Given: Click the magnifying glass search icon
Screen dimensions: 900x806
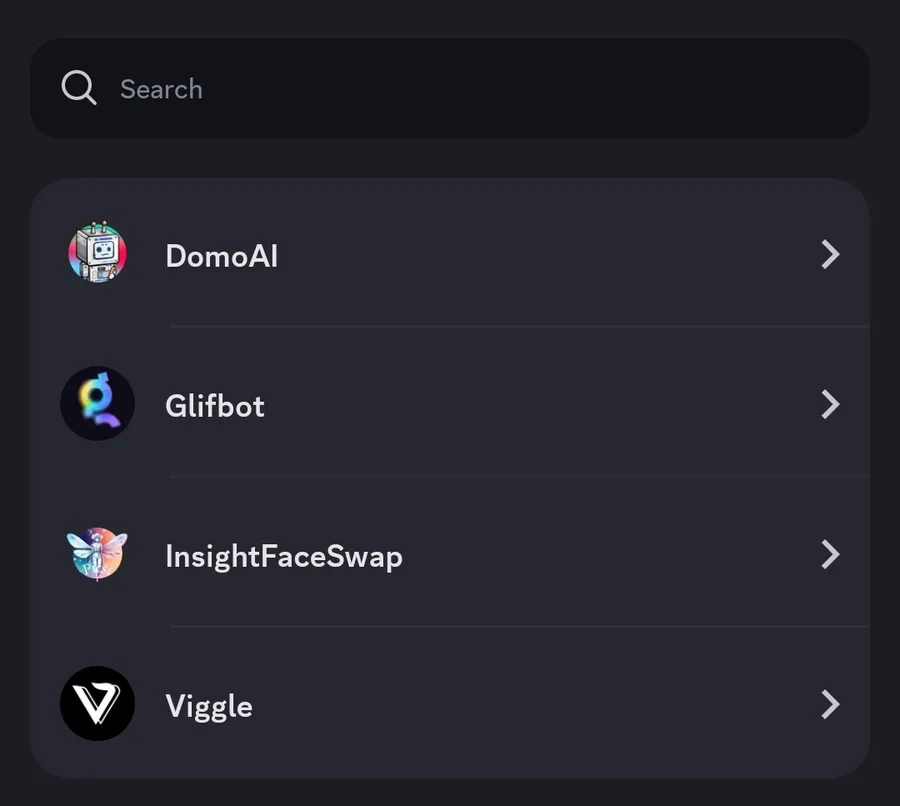Looking at the screenshot, I should pyautogui.click(x=78, y=88).
